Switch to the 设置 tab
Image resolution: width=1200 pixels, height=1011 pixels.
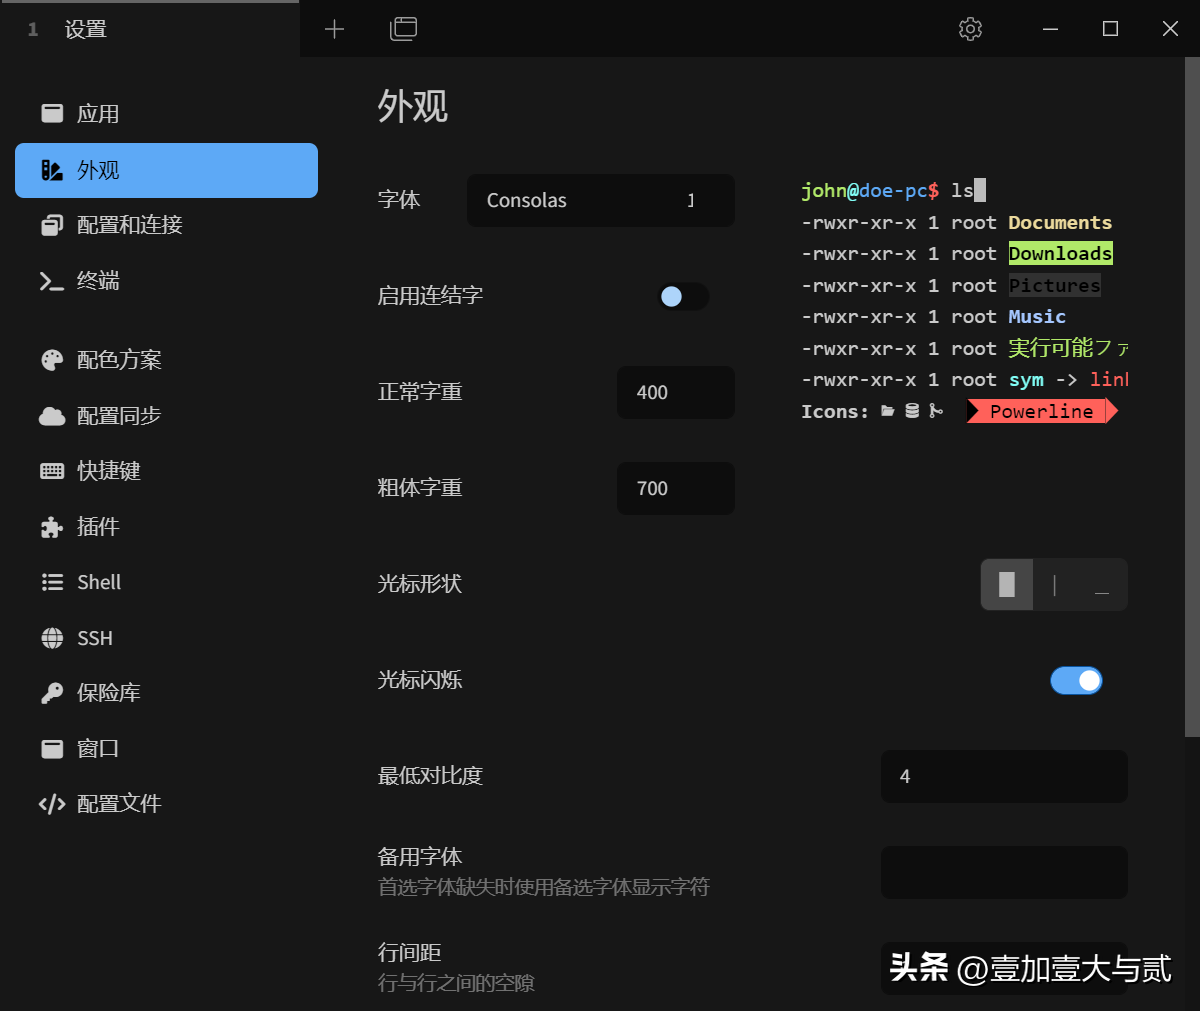[x=150, y=29]
